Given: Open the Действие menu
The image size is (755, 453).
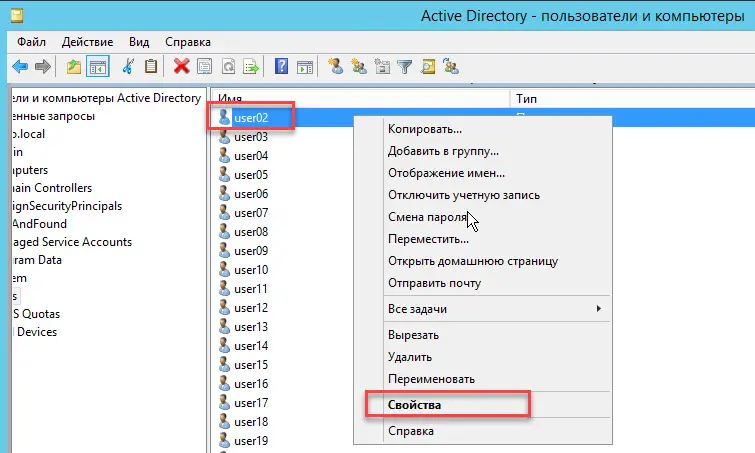Looking at the screenshot, I should click(x=87, y=42).
